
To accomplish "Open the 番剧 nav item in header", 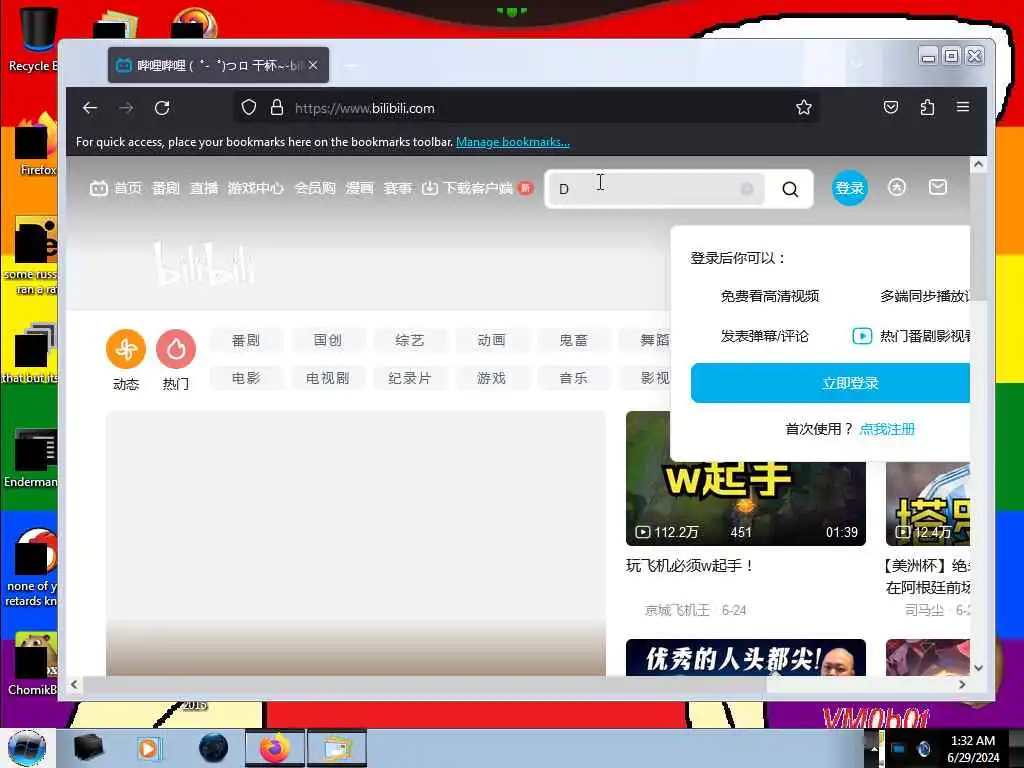I will 166,189.
